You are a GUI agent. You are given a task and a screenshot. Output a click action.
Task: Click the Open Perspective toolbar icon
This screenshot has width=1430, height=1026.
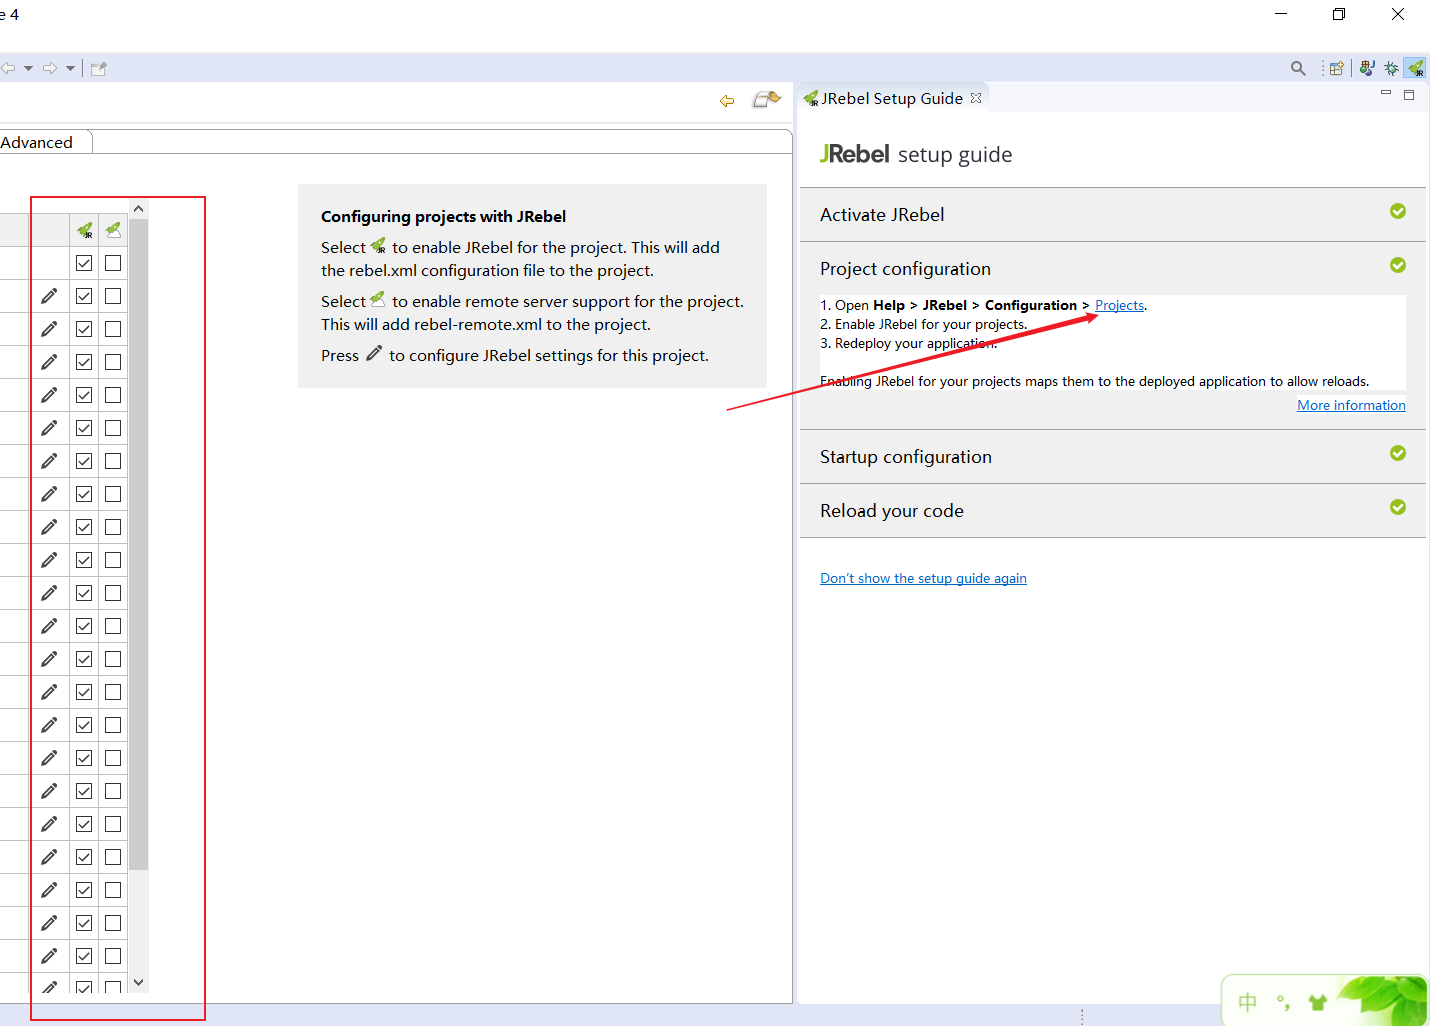tap(1336, 68)
